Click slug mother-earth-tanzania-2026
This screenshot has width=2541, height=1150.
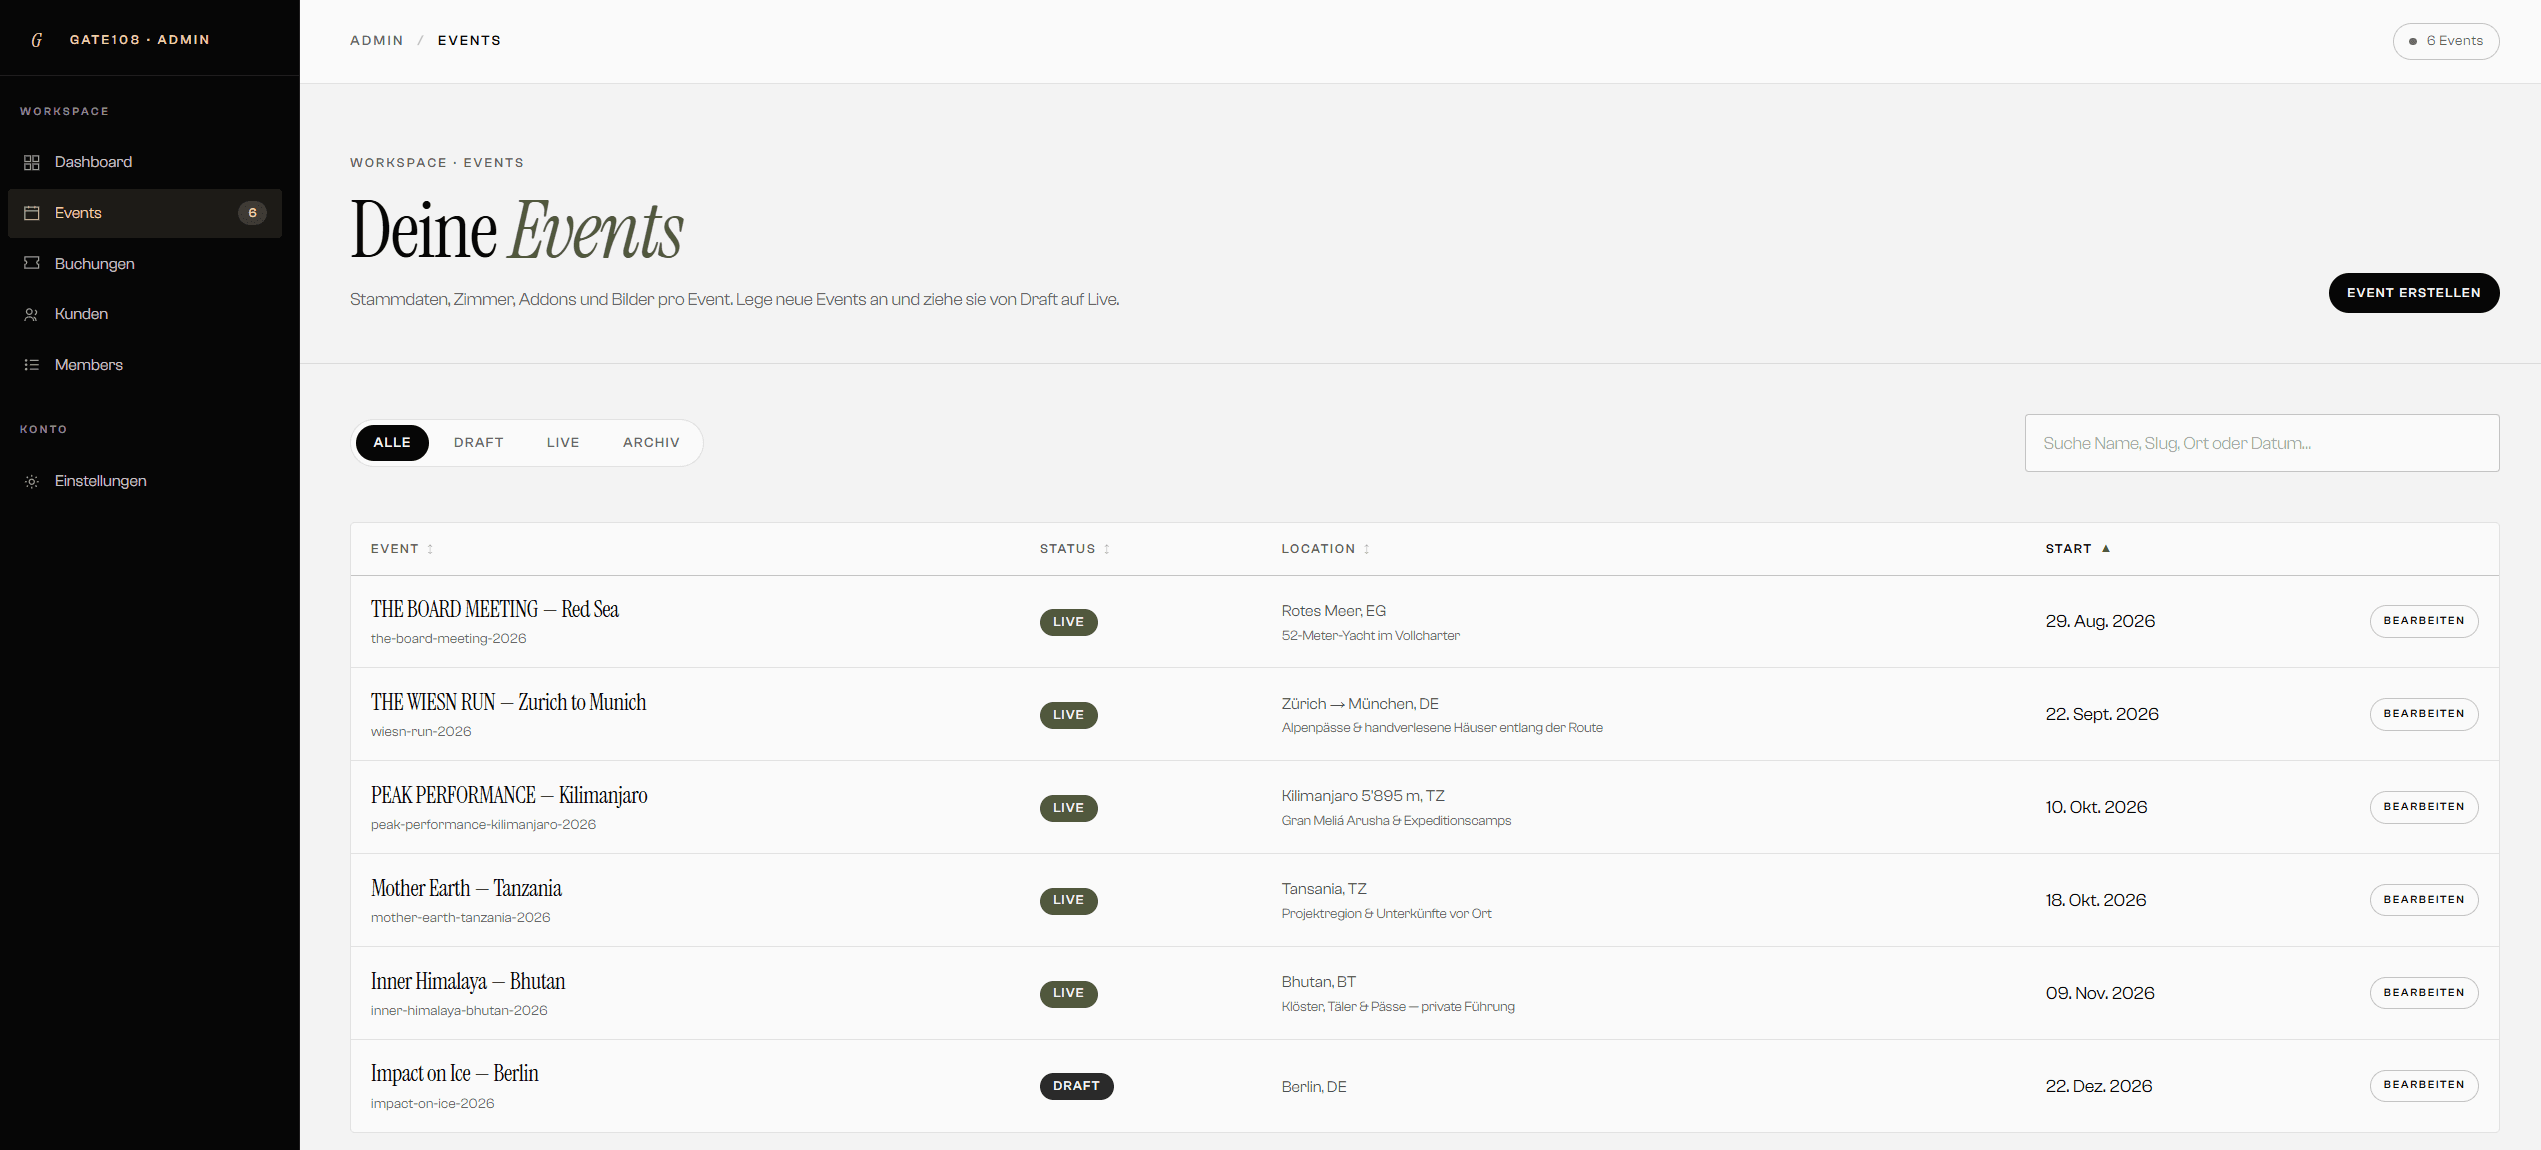click(460, 918)
